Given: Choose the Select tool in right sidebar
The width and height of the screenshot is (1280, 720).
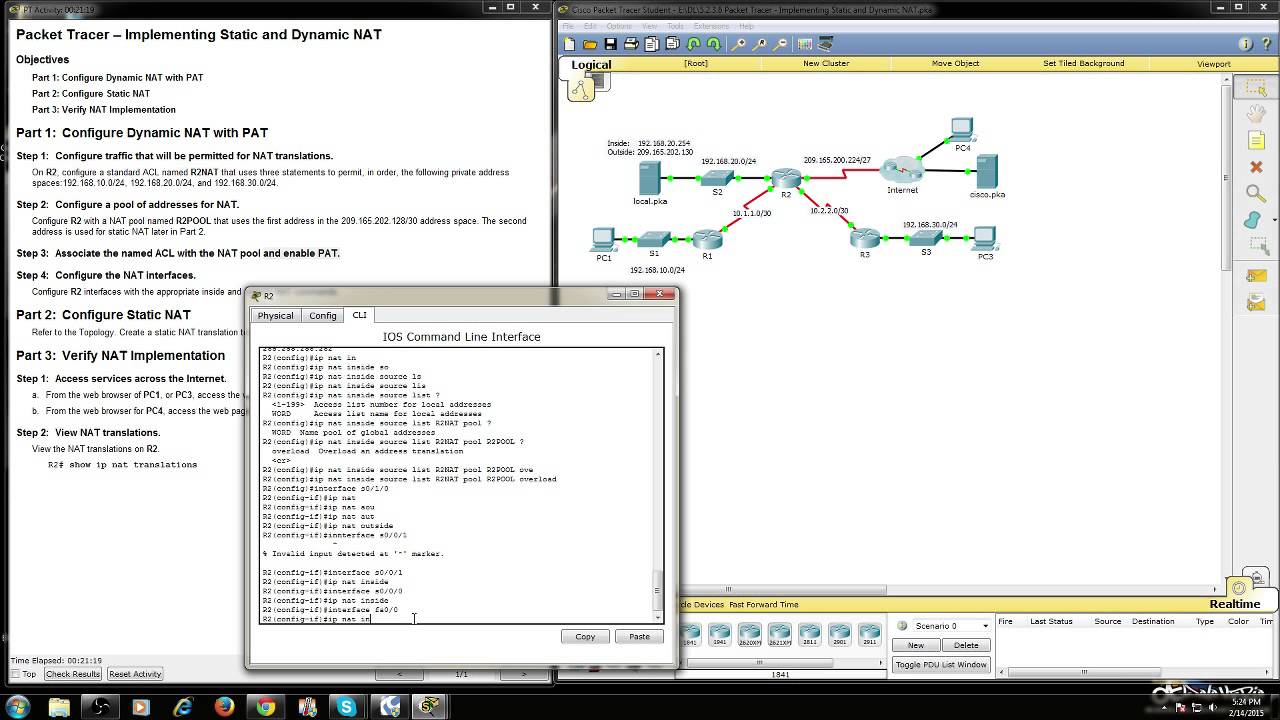Looking at the screenshot, I should tap(1256, 89).
